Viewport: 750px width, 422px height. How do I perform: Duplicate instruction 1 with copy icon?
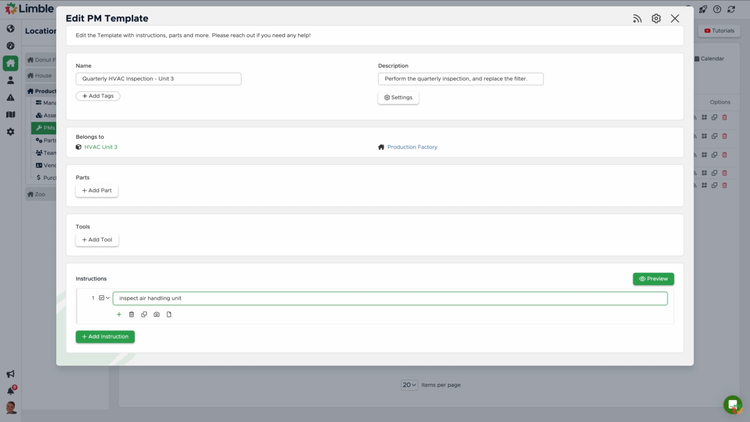[x=144, y=314]
